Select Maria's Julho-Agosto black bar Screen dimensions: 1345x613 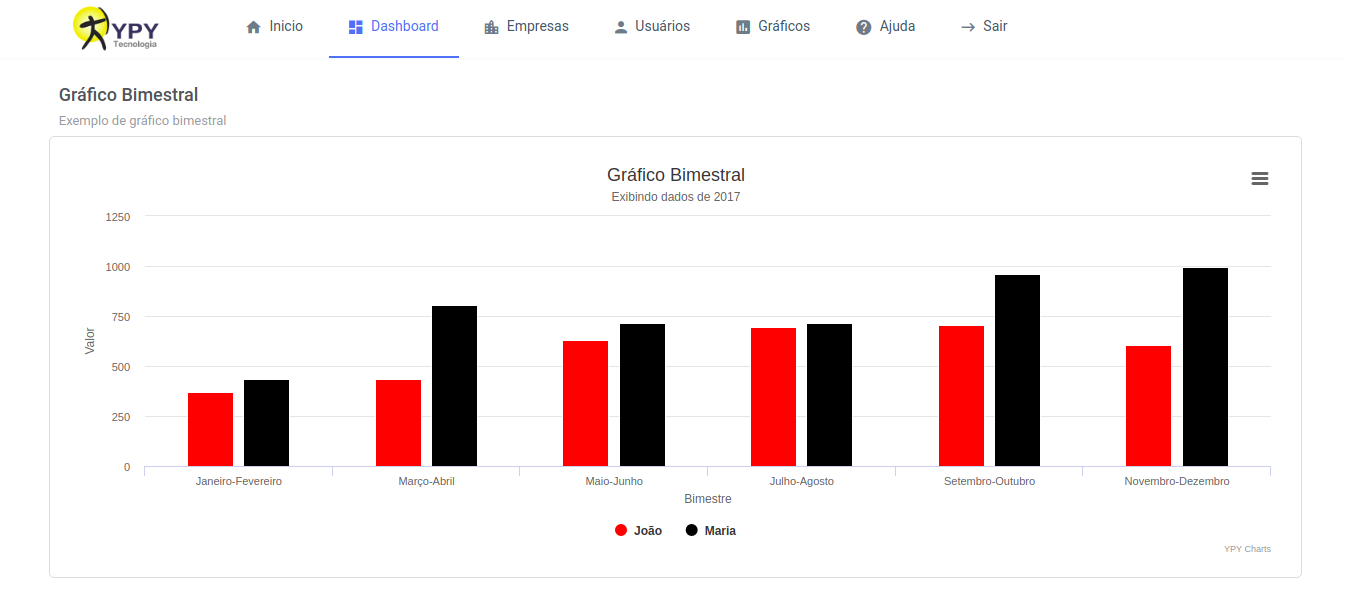tap(829, 395)
